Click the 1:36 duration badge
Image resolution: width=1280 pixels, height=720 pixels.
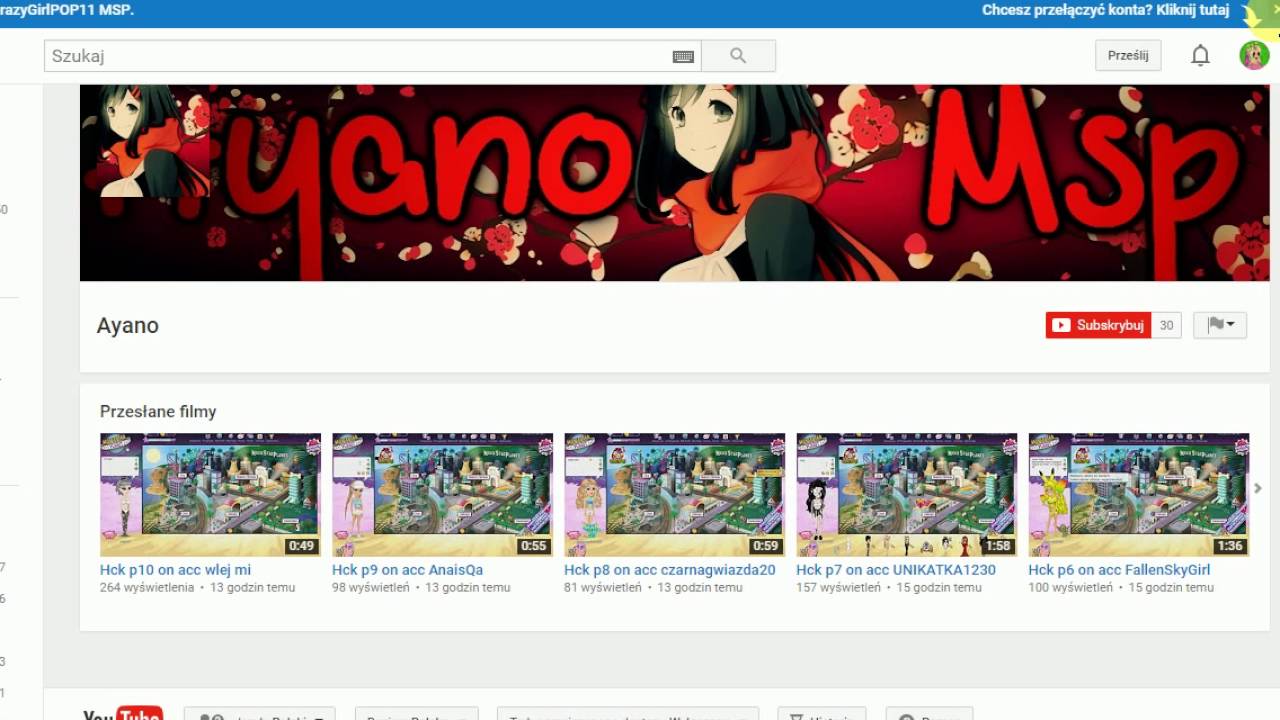[1229, 546]
